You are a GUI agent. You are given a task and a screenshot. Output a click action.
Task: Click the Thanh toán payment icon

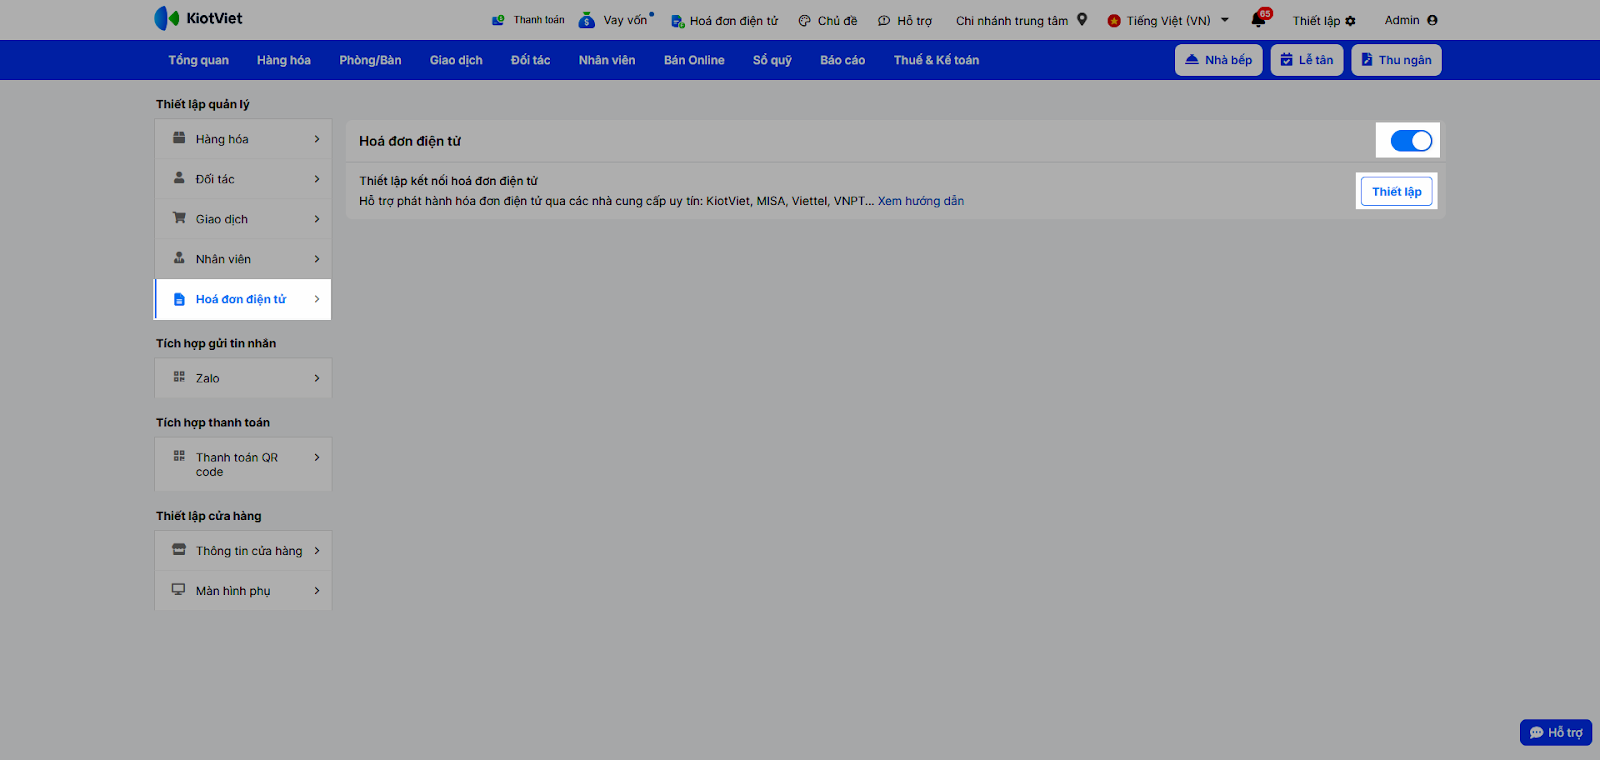(x=498, y=20)
